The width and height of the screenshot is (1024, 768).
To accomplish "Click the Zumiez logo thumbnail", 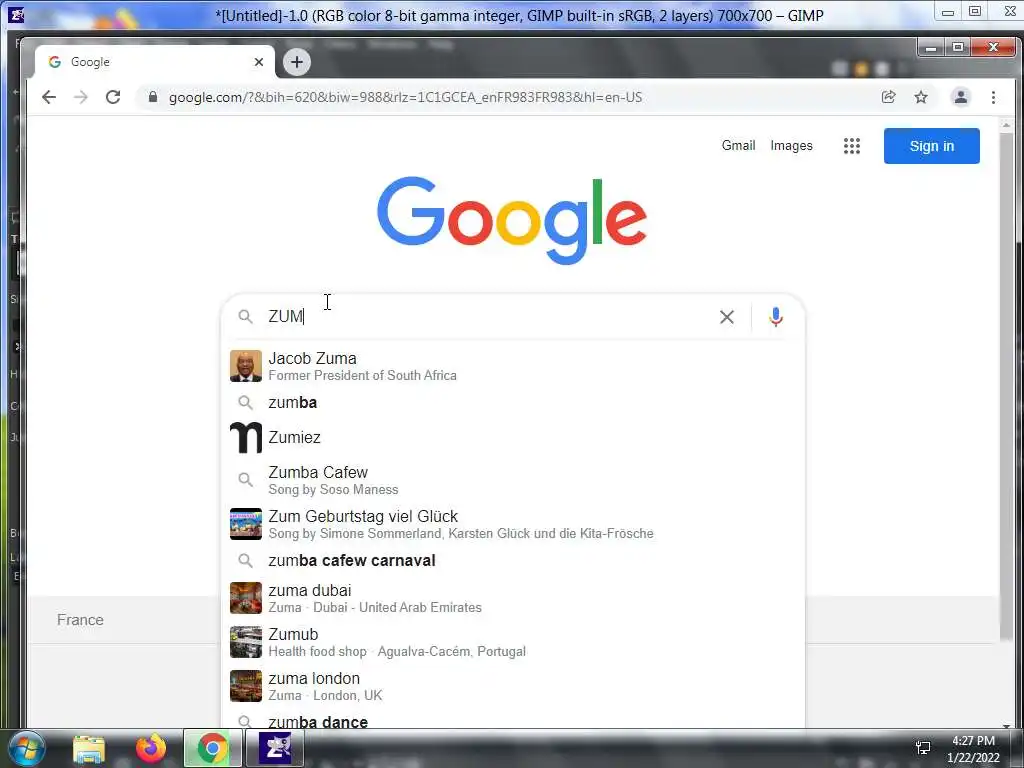I will pos(246,438).
